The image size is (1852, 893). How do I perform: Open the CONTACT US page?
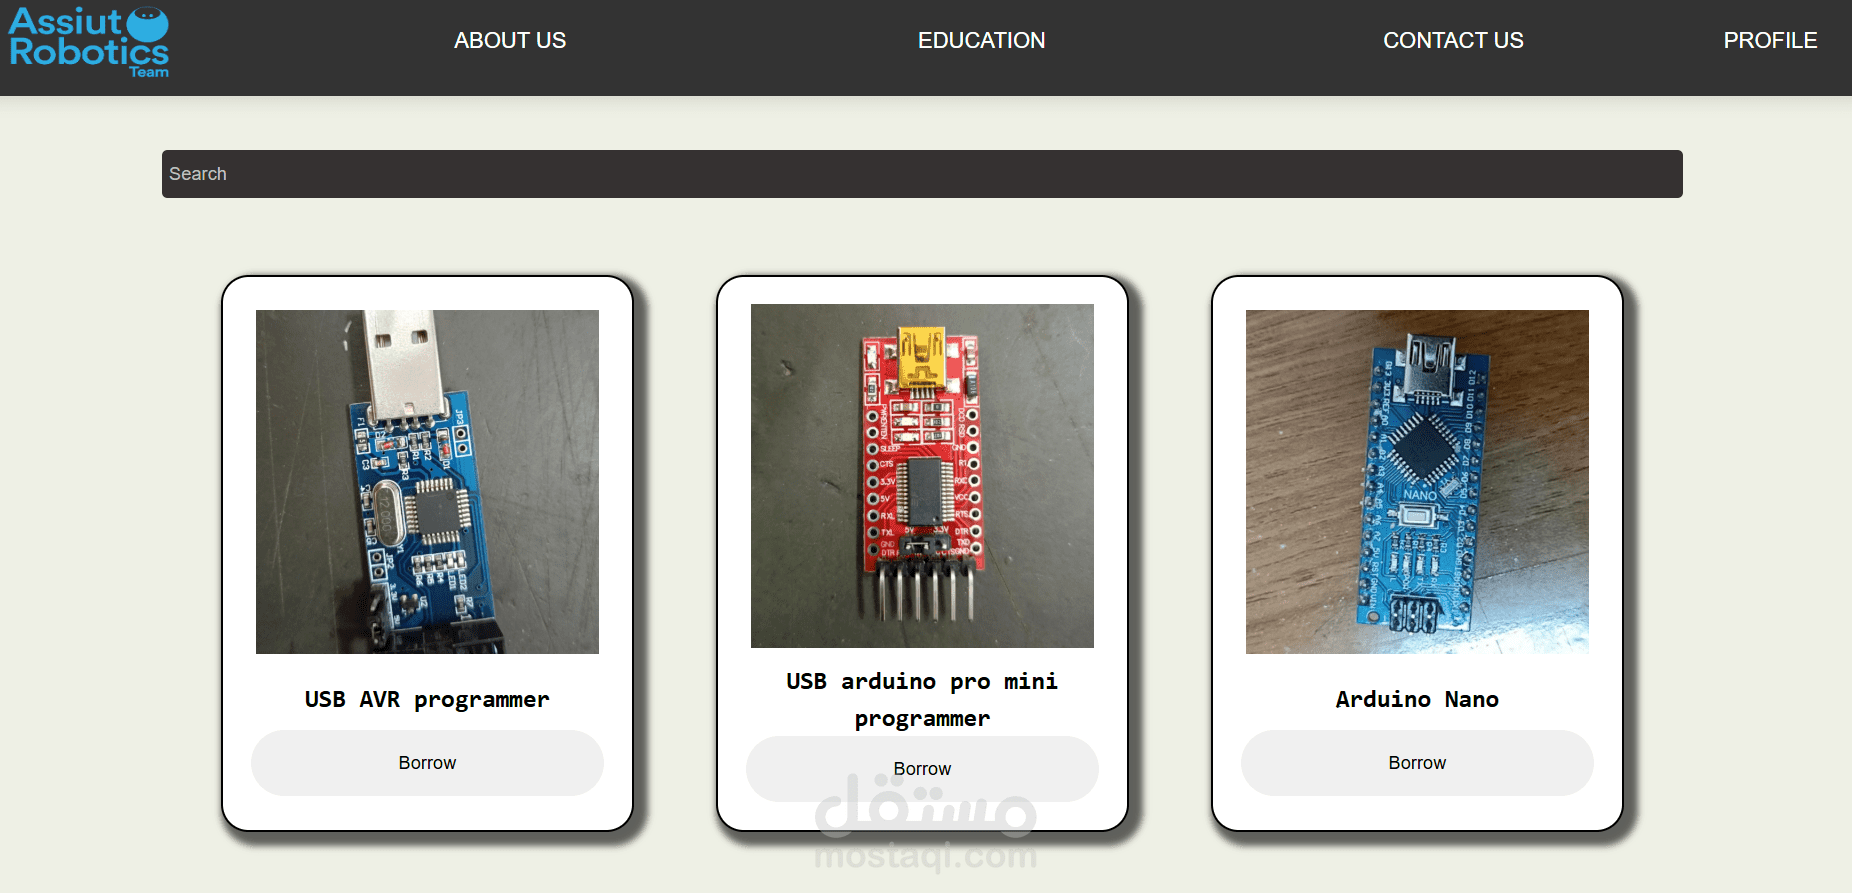(x=1453, y=40)
